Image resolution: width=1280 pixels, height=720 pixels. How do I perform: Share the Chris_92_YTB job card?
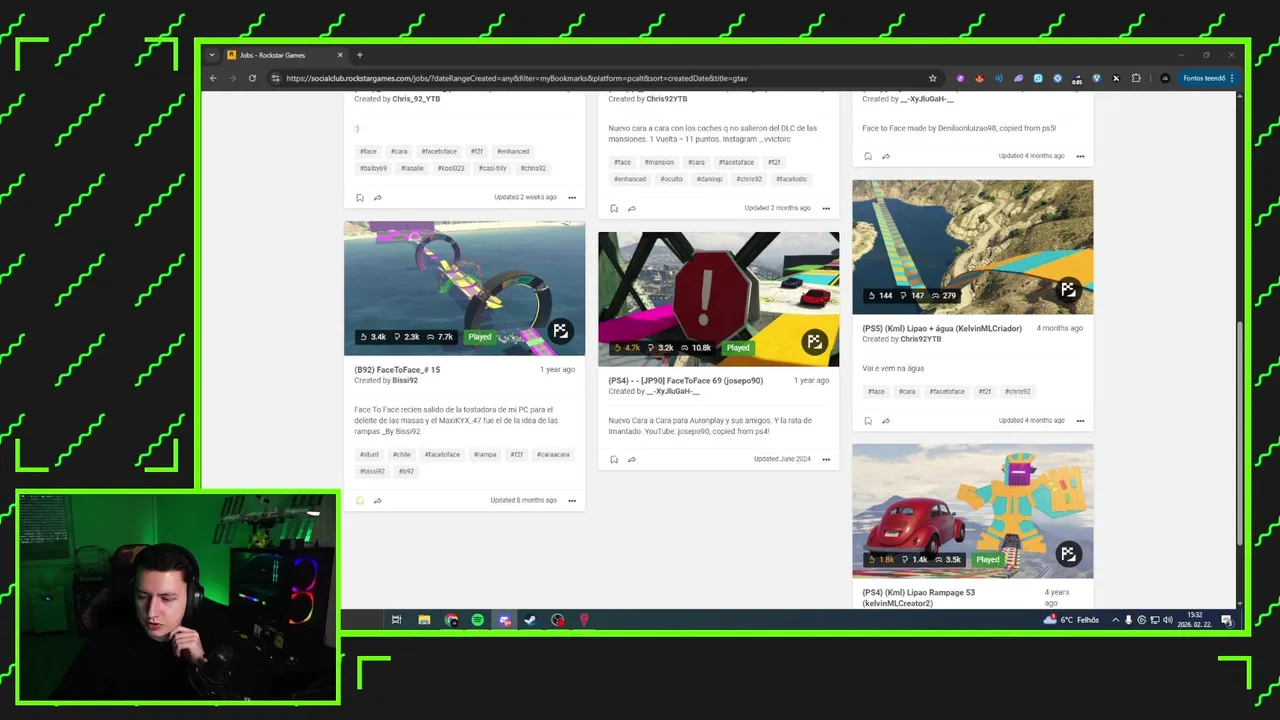(378, 197)
